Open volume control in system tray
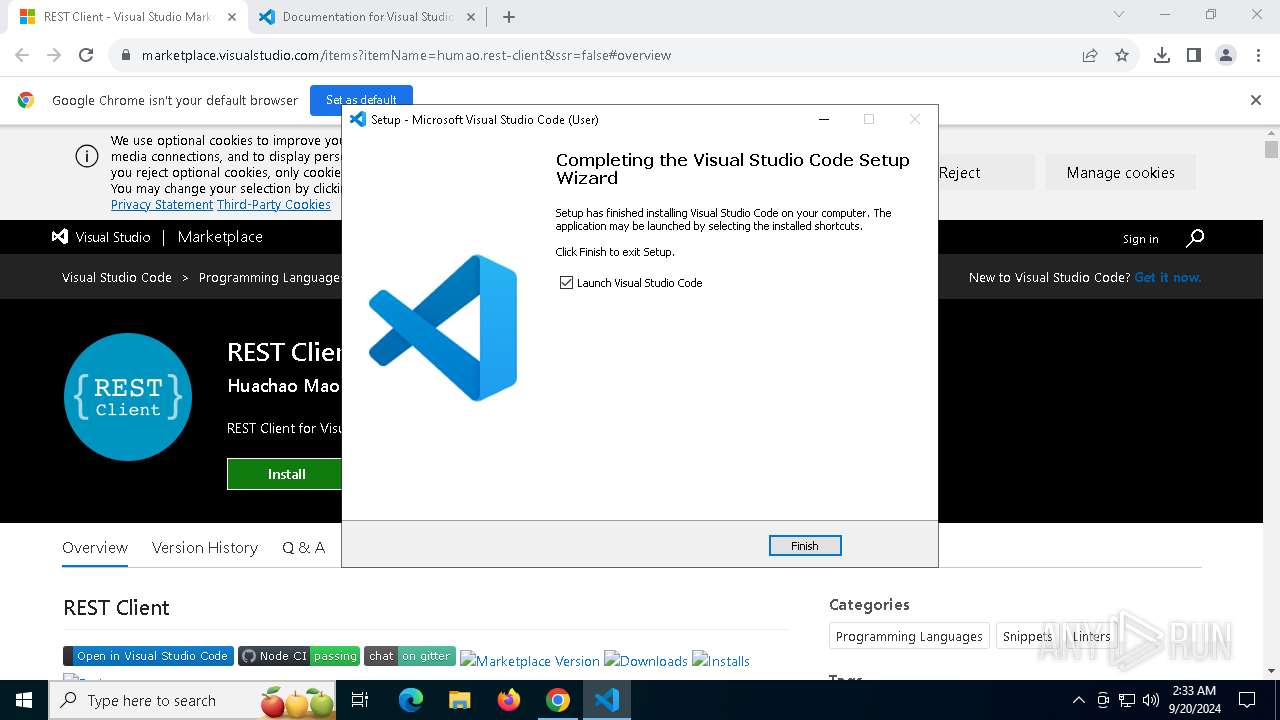The width and height of the screenshot is (1280, 720). pos(1151,700)
